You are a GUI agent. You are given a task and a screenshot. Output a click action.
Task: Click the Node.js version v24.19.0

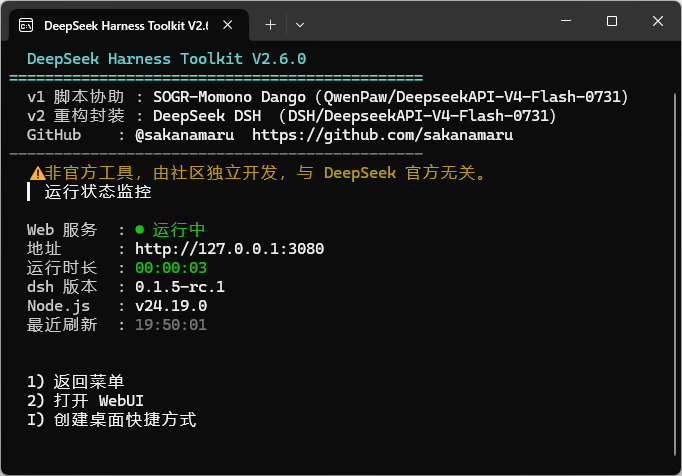coord(171,306)
